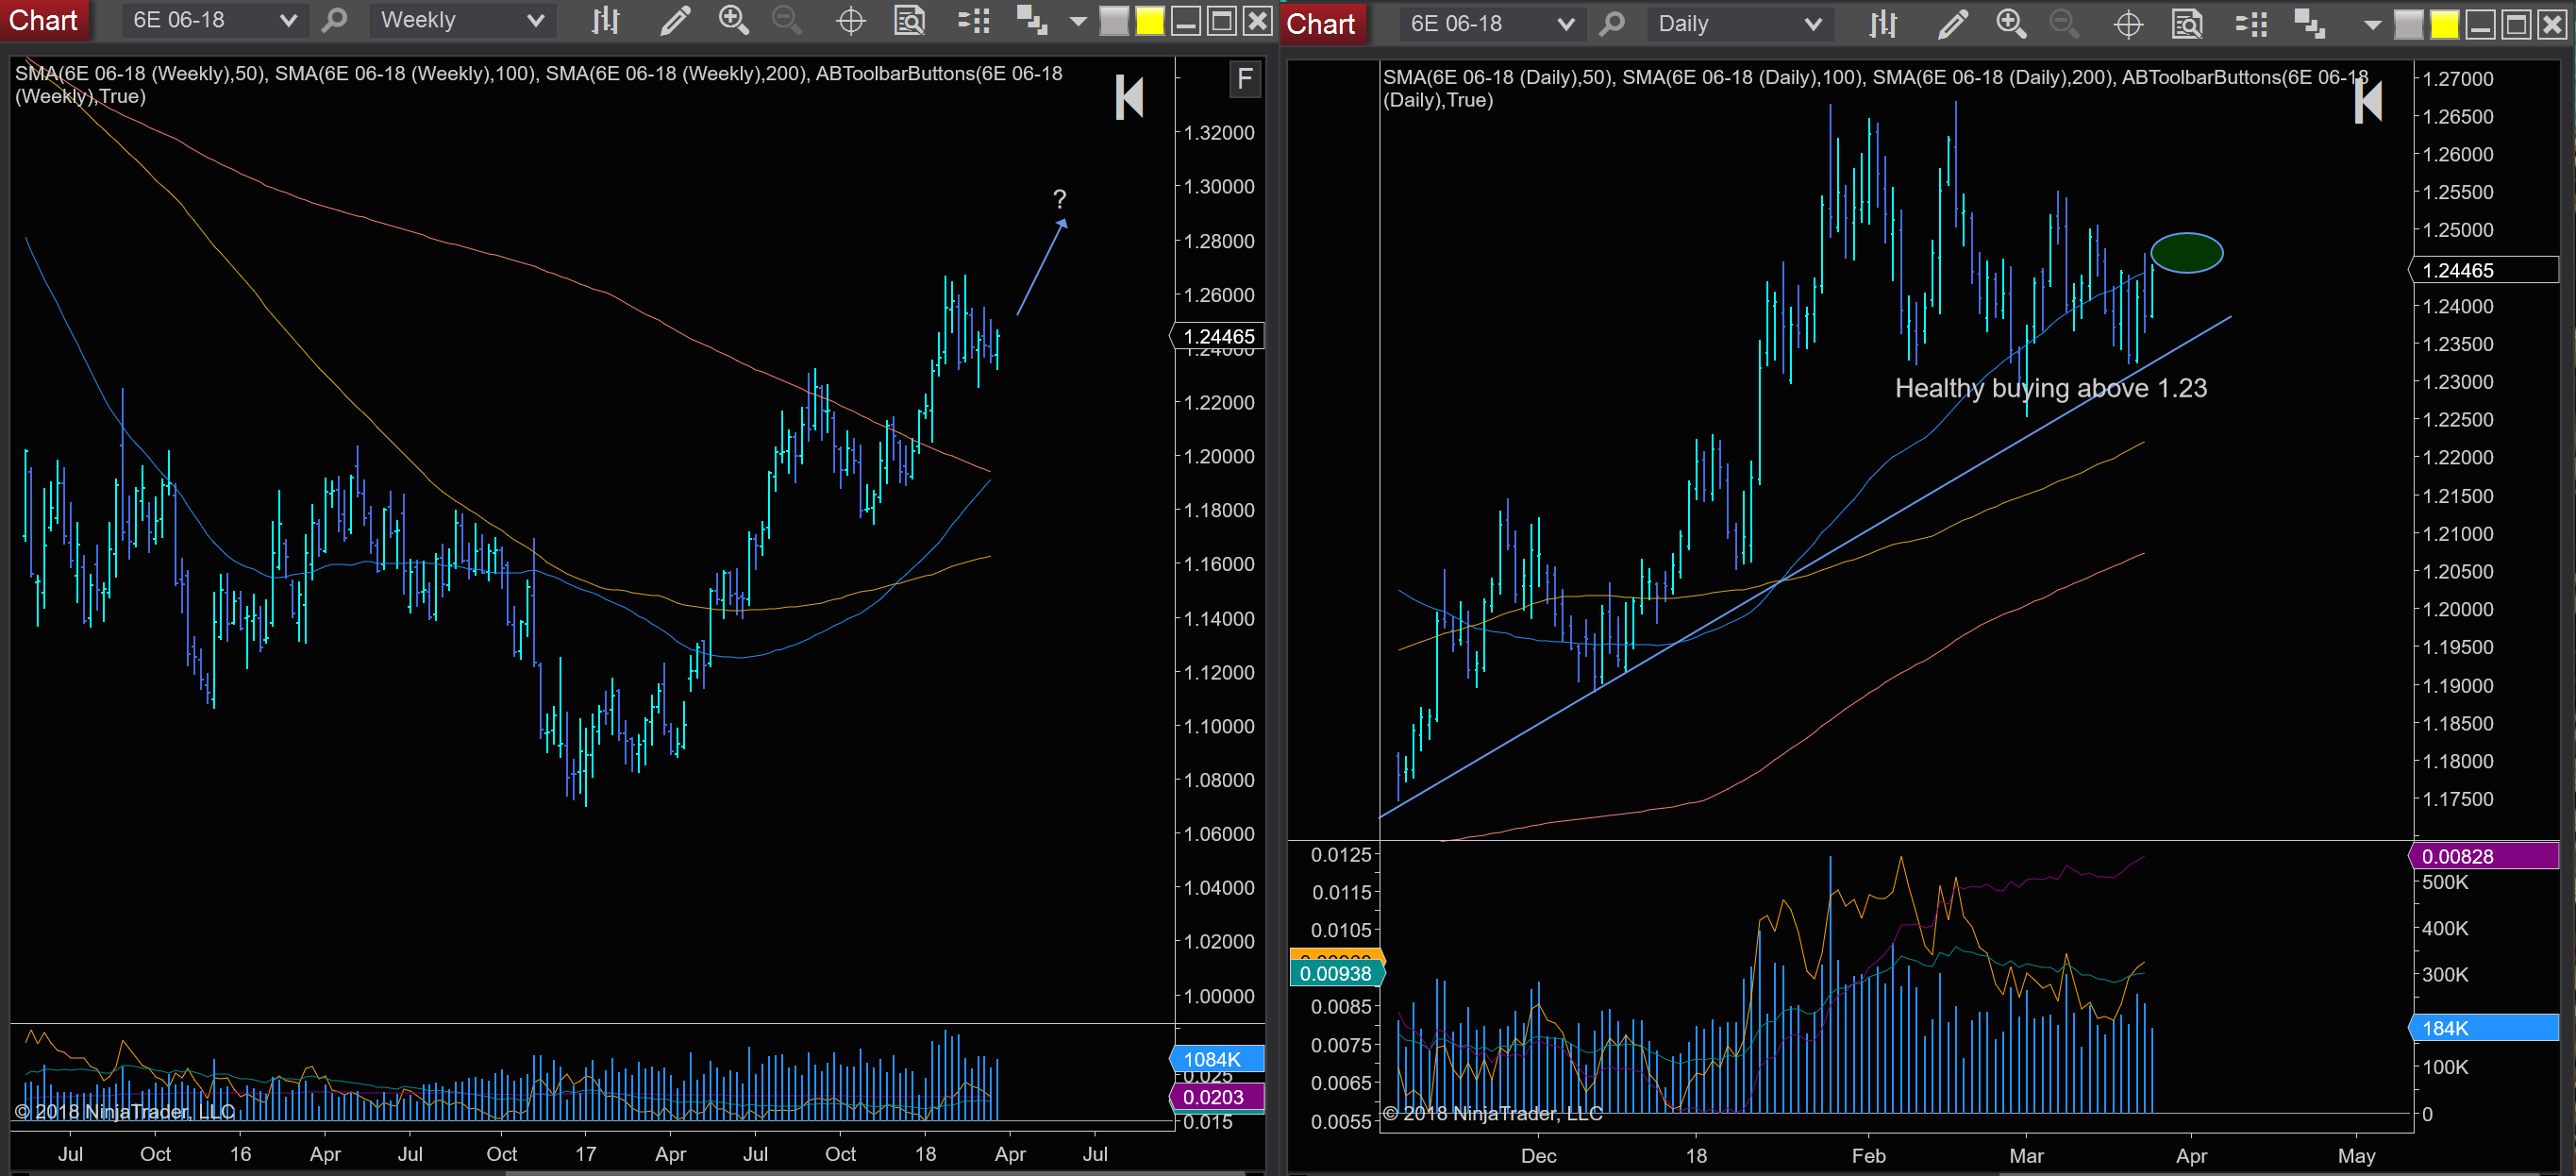Image resolution: width=2576 pixels, height=1176 pixels.
Task: Click the 1.17500 price label on Daily axis
Action: click(x=2458, y=799)
